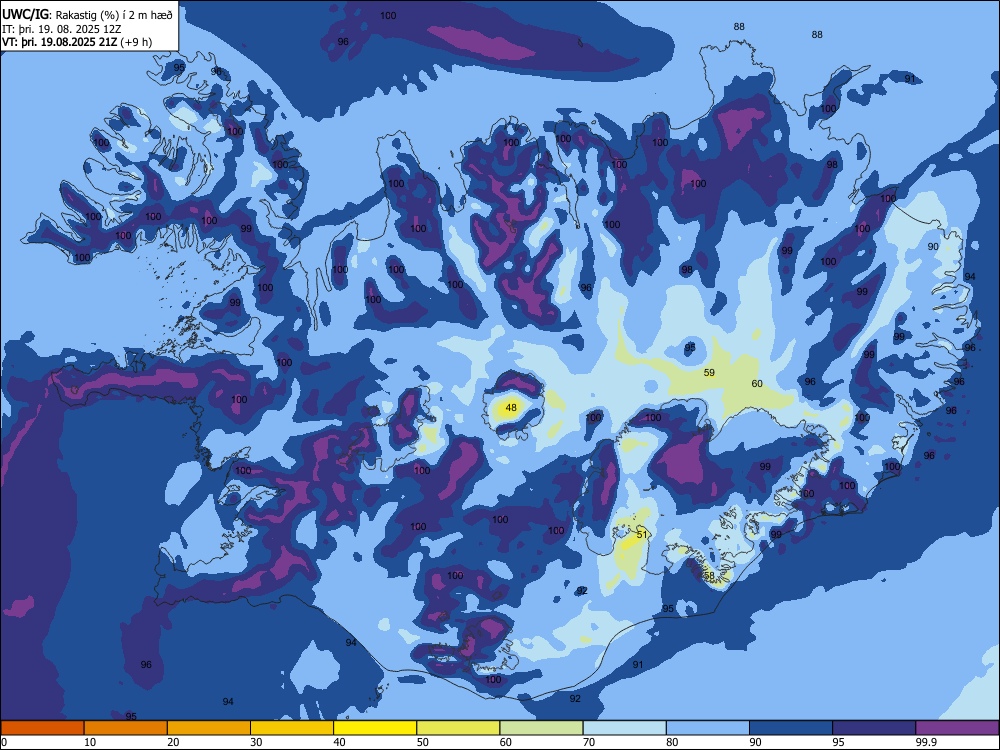Click the legend tick label 0
Viewport: 1000px width, 750px height.
point(4,742)
